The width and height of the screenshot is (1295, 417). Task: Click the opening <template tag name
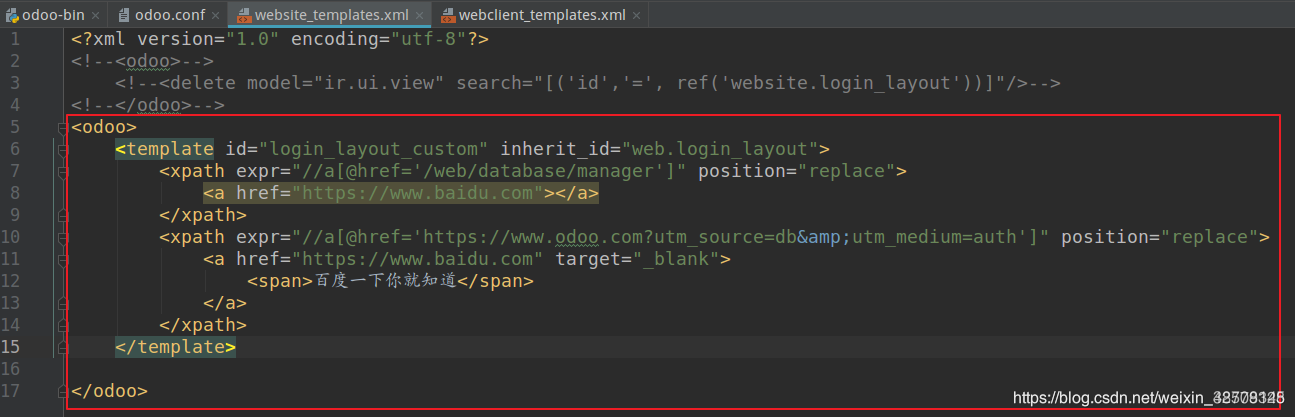(x=165, y=149)
